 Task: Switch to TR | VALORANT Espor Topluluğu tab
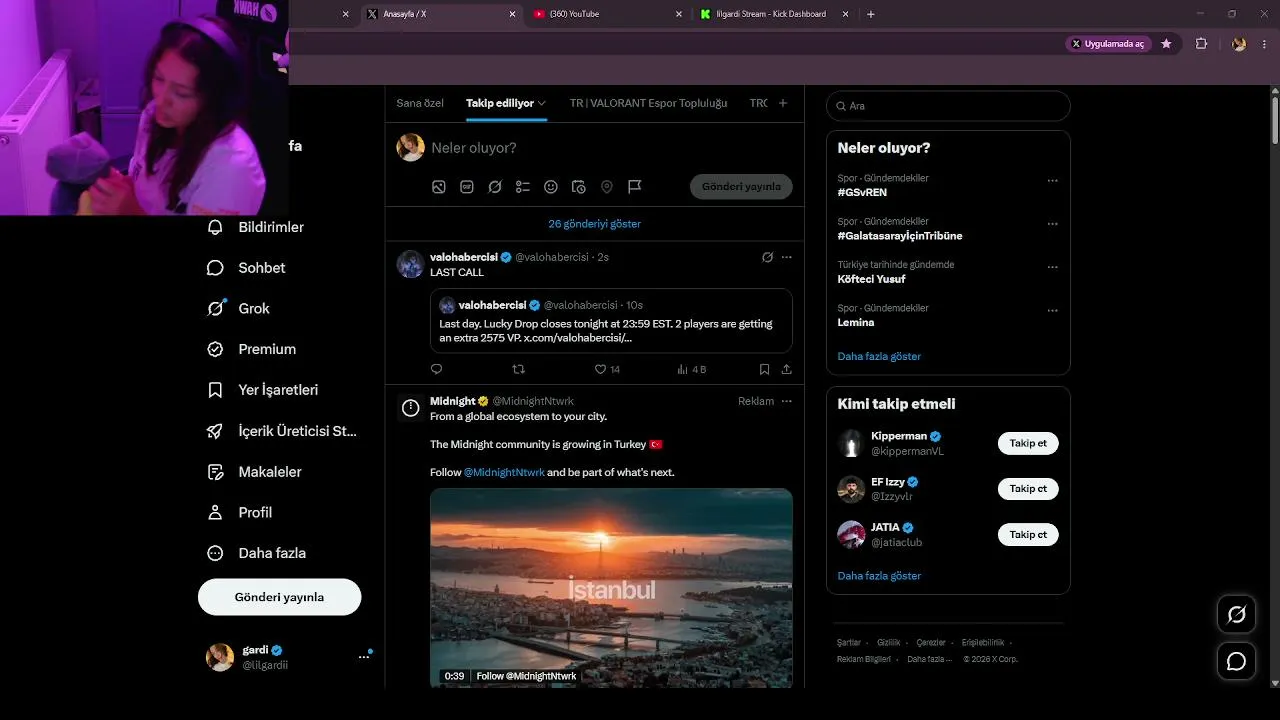click(648, 103)
